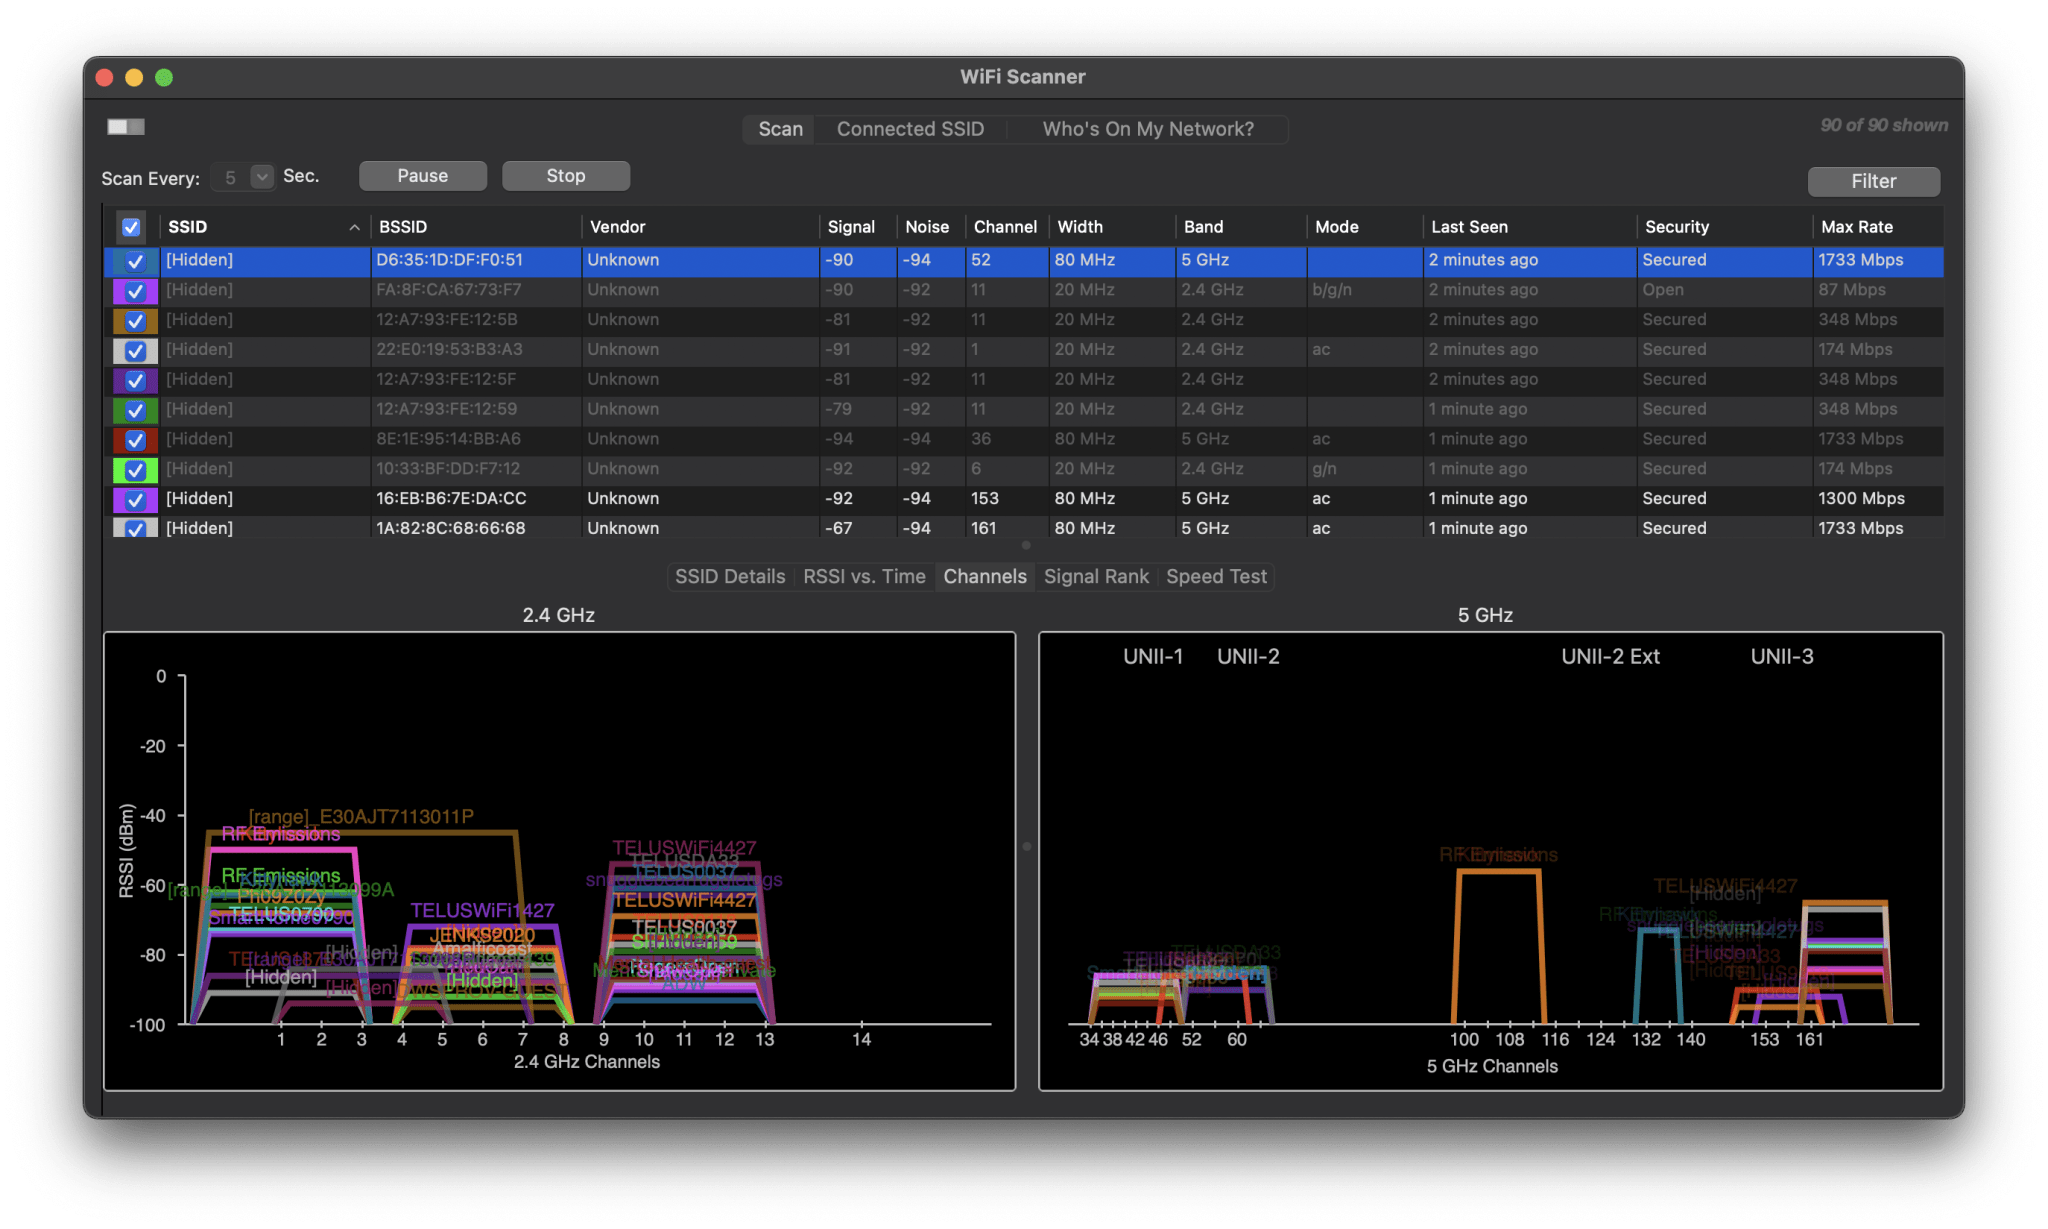Open the Connected SSID tab
The height and width of the screenshot is (1229, 2048).
pos(910,129)
